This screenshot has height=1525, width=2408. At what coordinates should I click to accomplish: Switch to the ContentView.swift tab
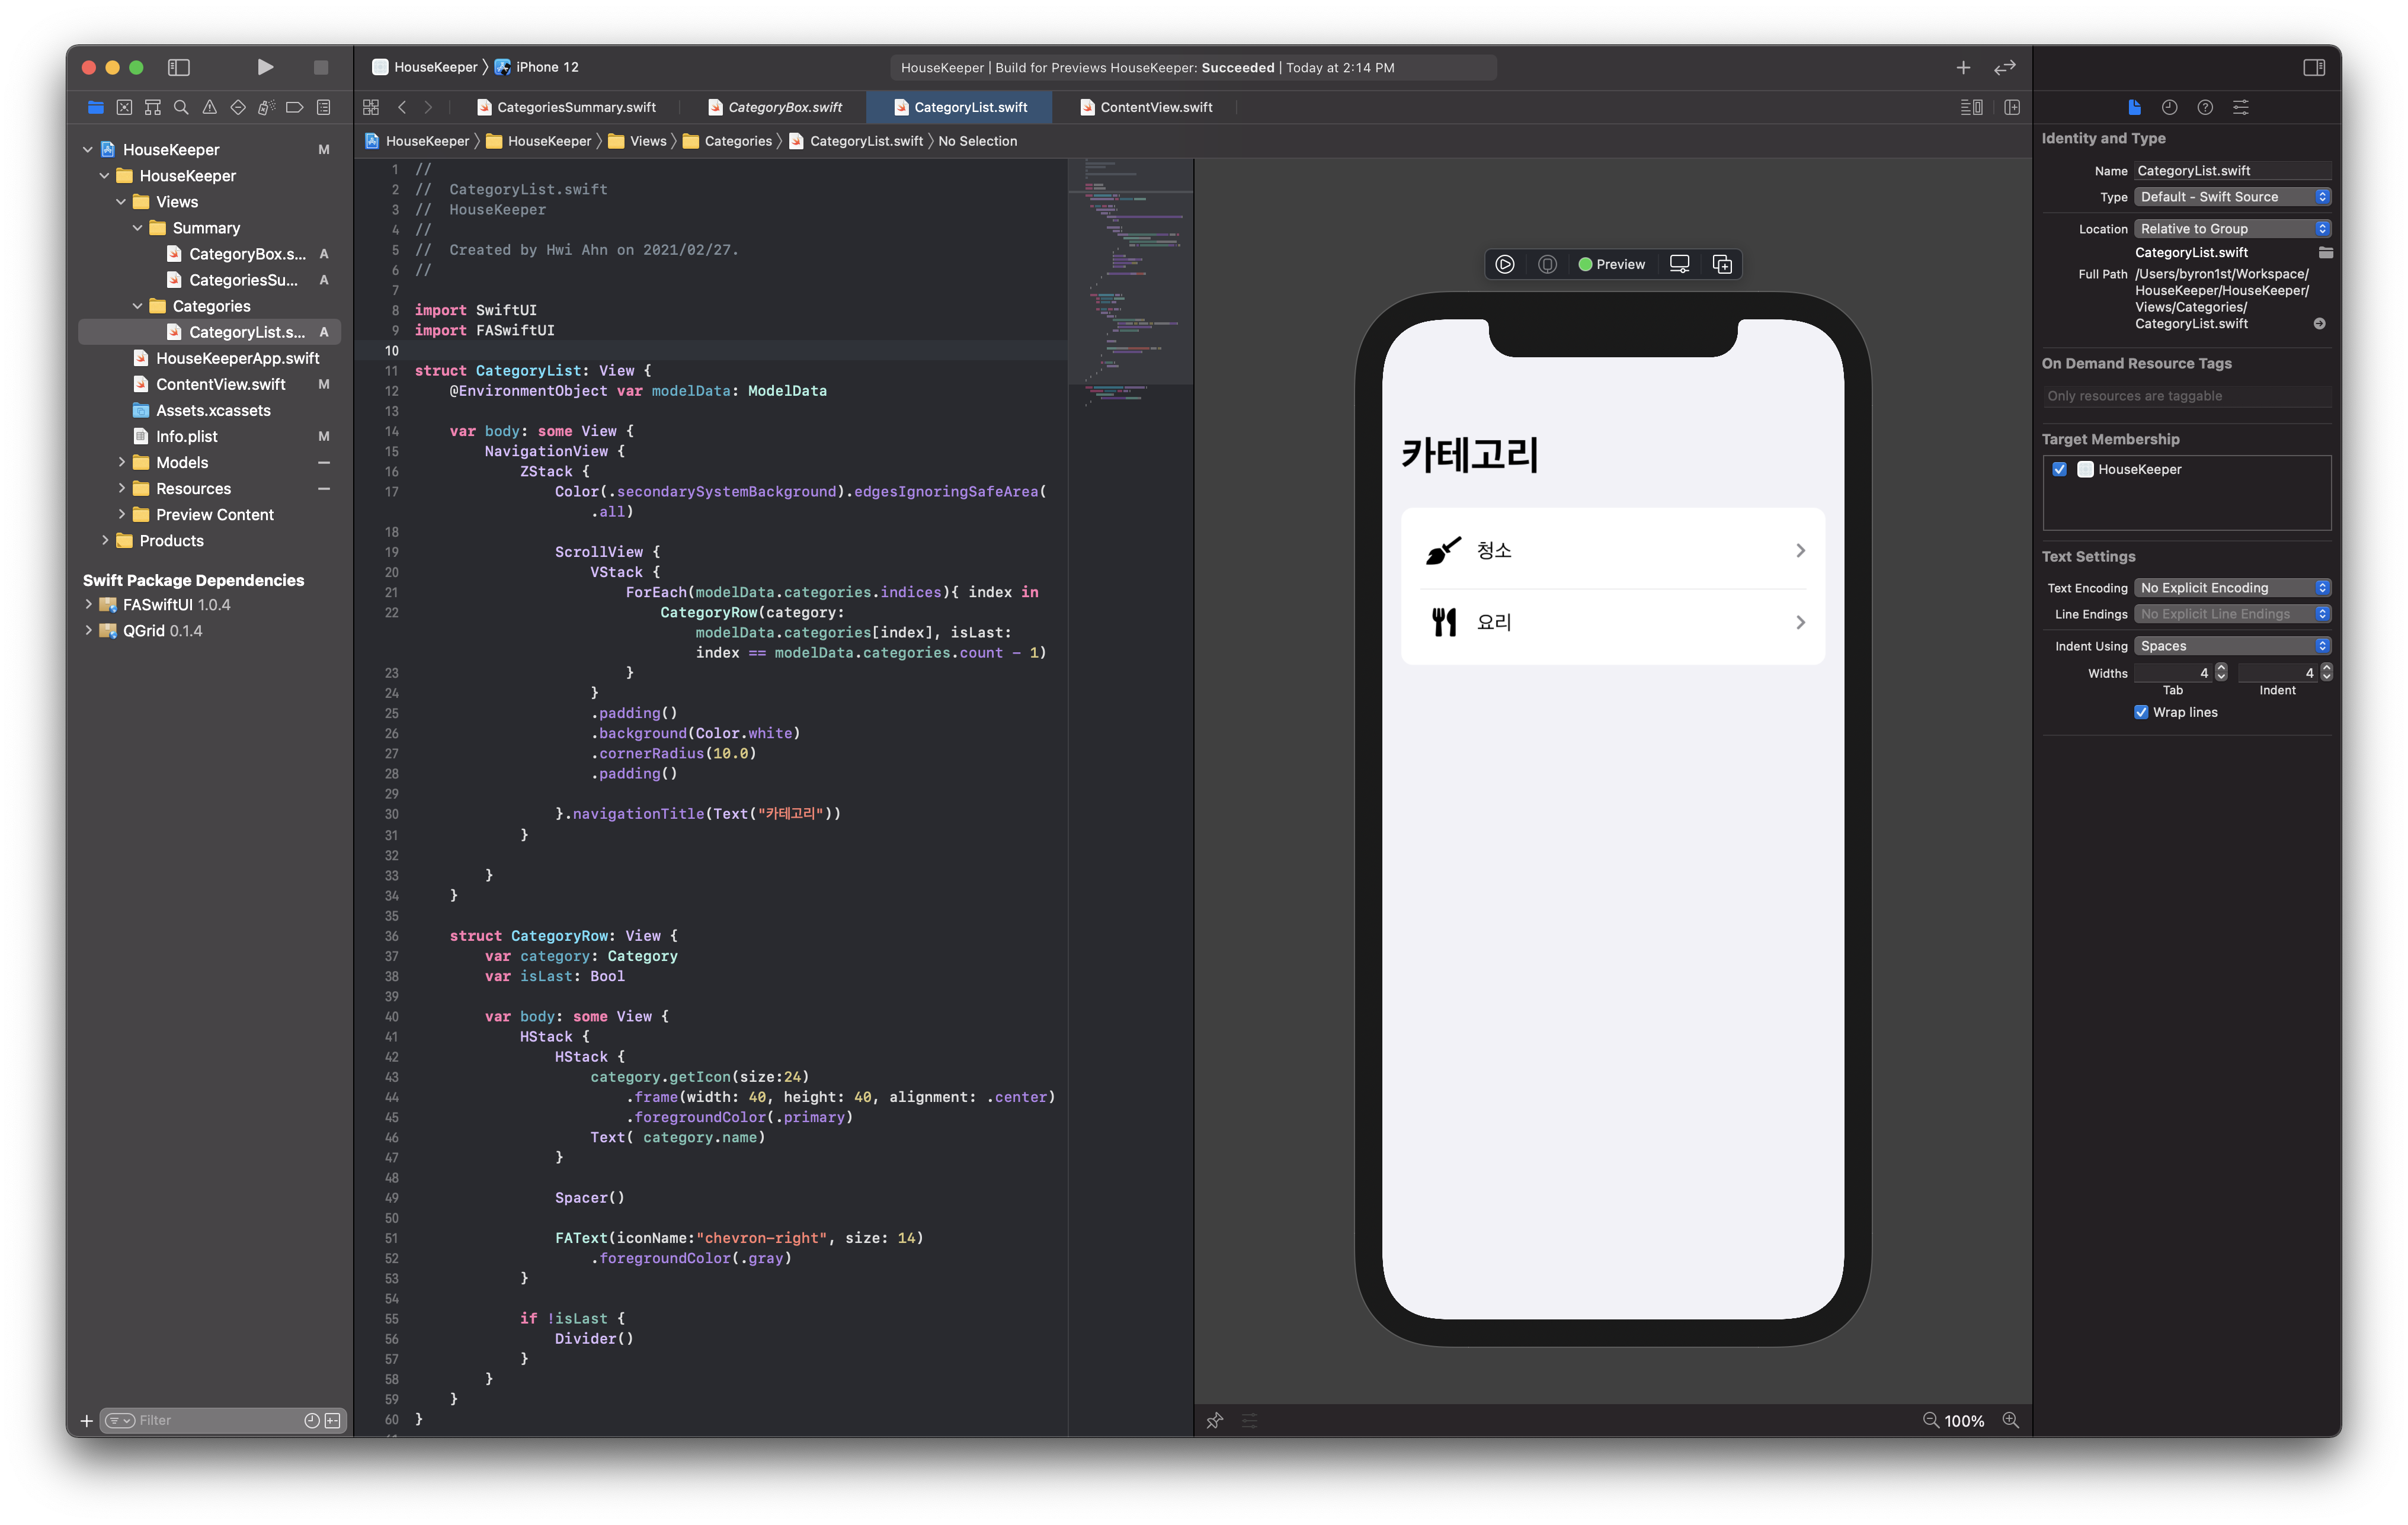1154,107
